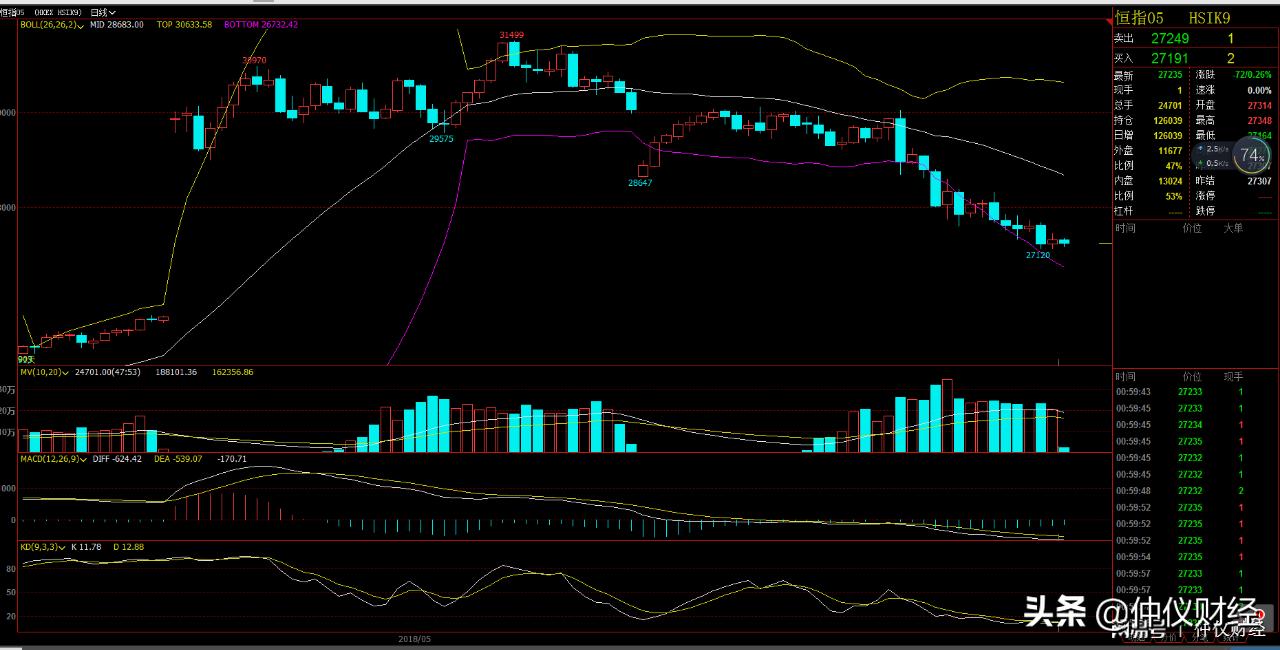
Task: Expand the KD(9,3,3) indicator dropdown
Action: [42, 547]
